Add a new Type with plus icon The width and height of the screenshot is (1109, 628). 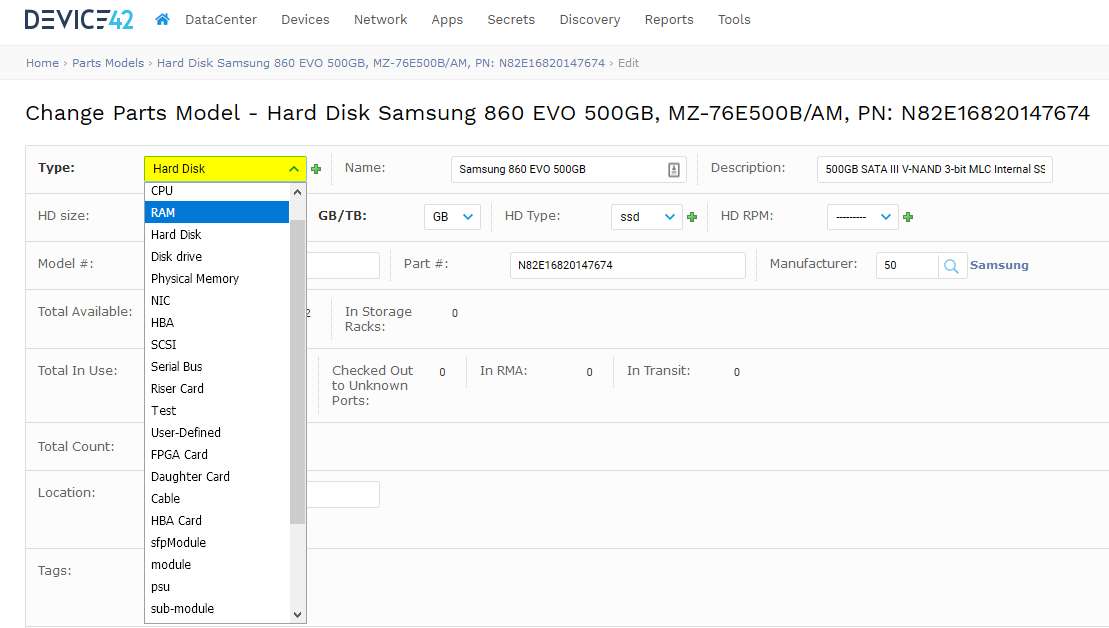(x=316, y=169)
